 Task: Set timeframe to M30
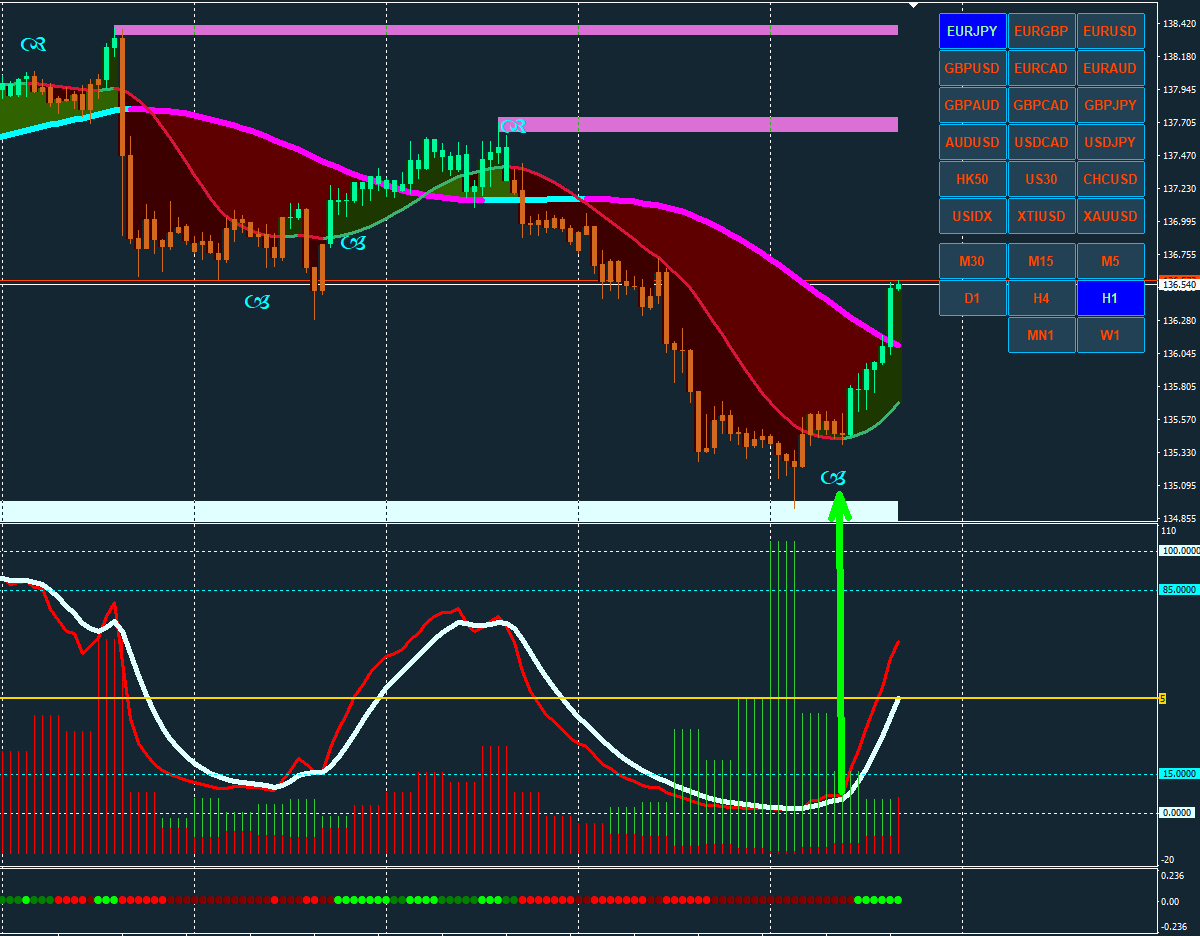pos(972,261)
